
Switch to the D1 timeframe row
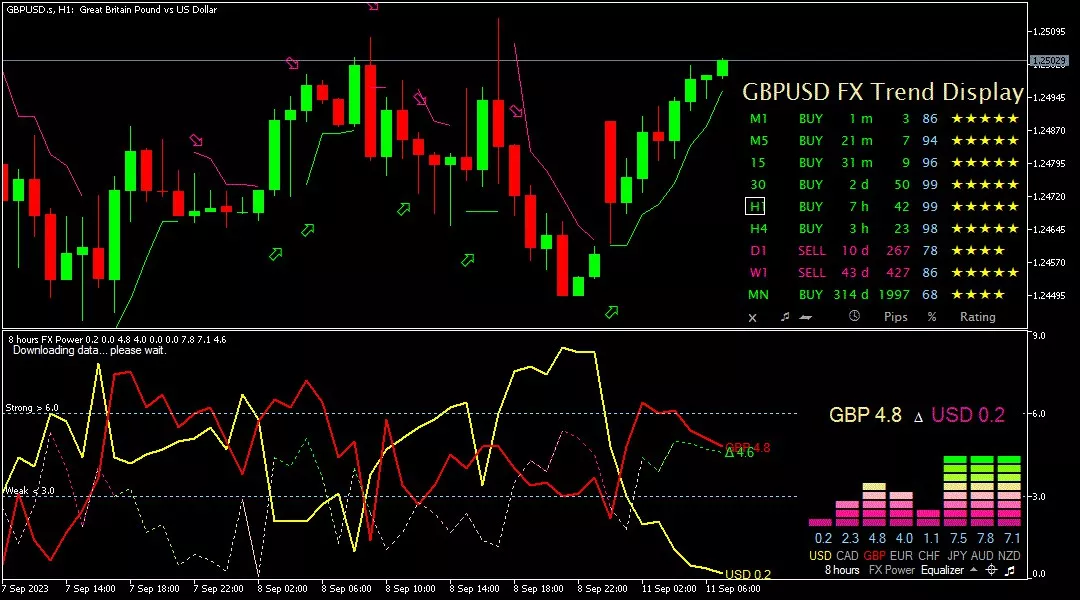point(758,251)
